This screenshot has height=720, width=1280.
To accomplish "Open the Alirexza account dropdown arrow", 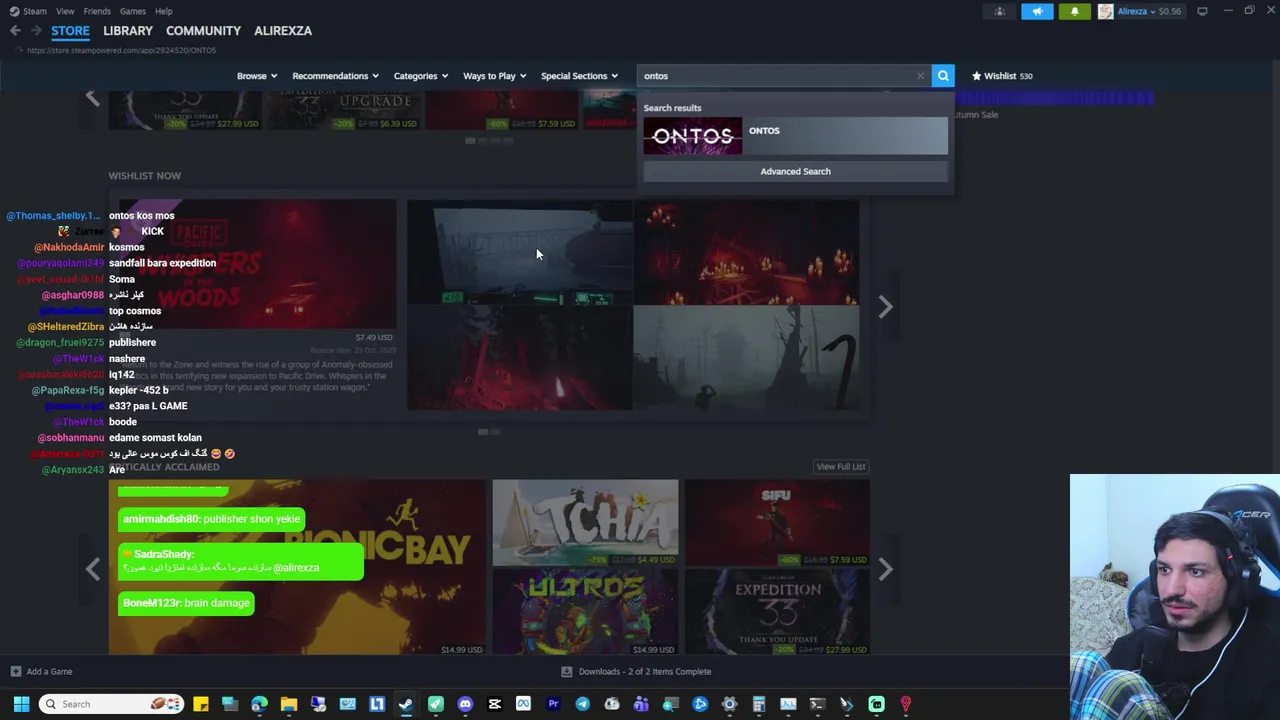I will click(x=1152, y=12).
